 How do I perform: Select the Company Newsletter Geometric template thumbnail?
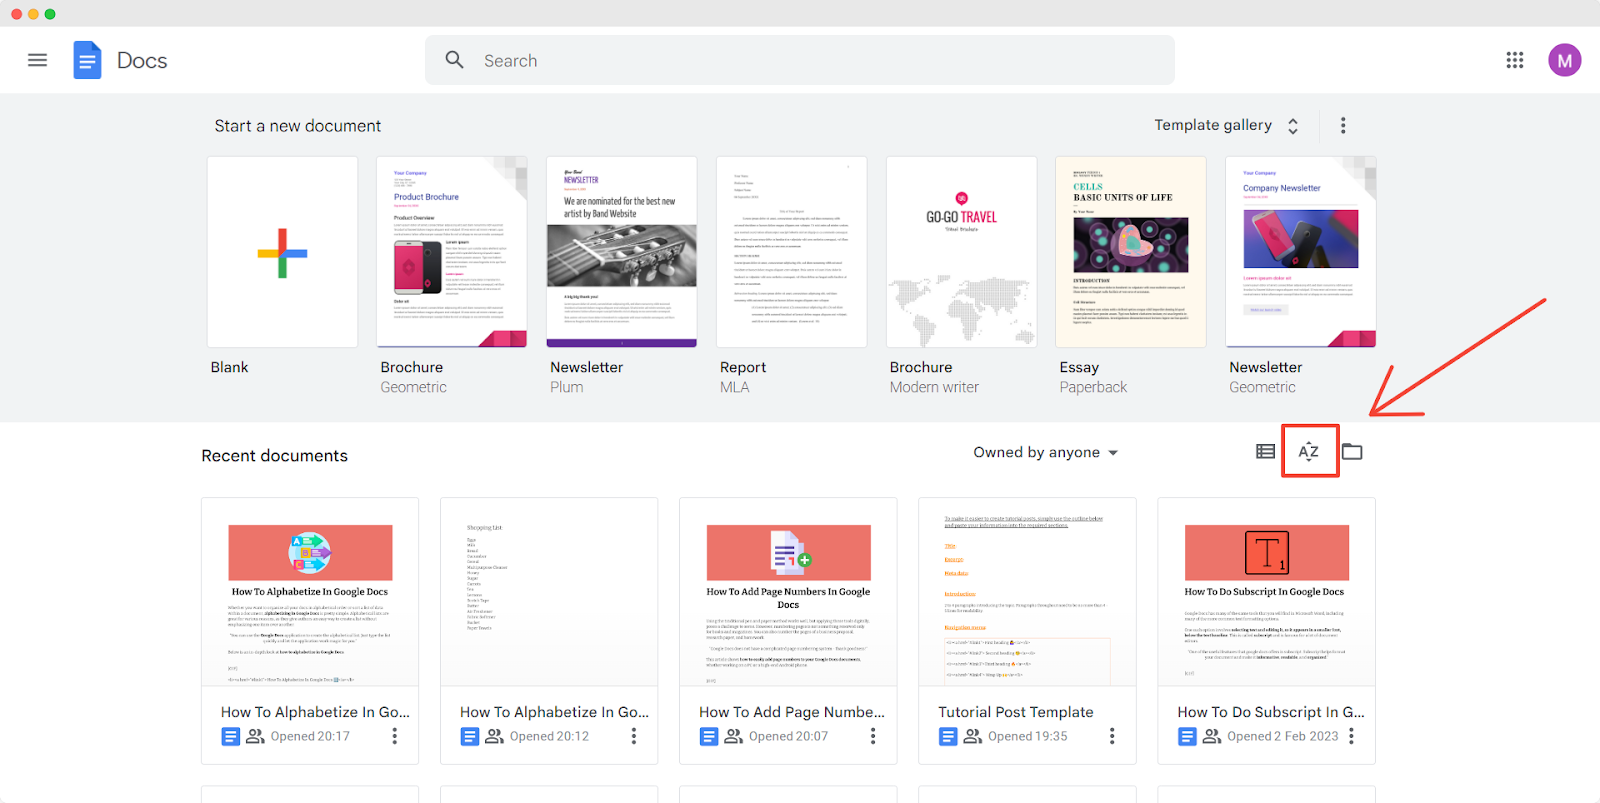point(1301,252)
